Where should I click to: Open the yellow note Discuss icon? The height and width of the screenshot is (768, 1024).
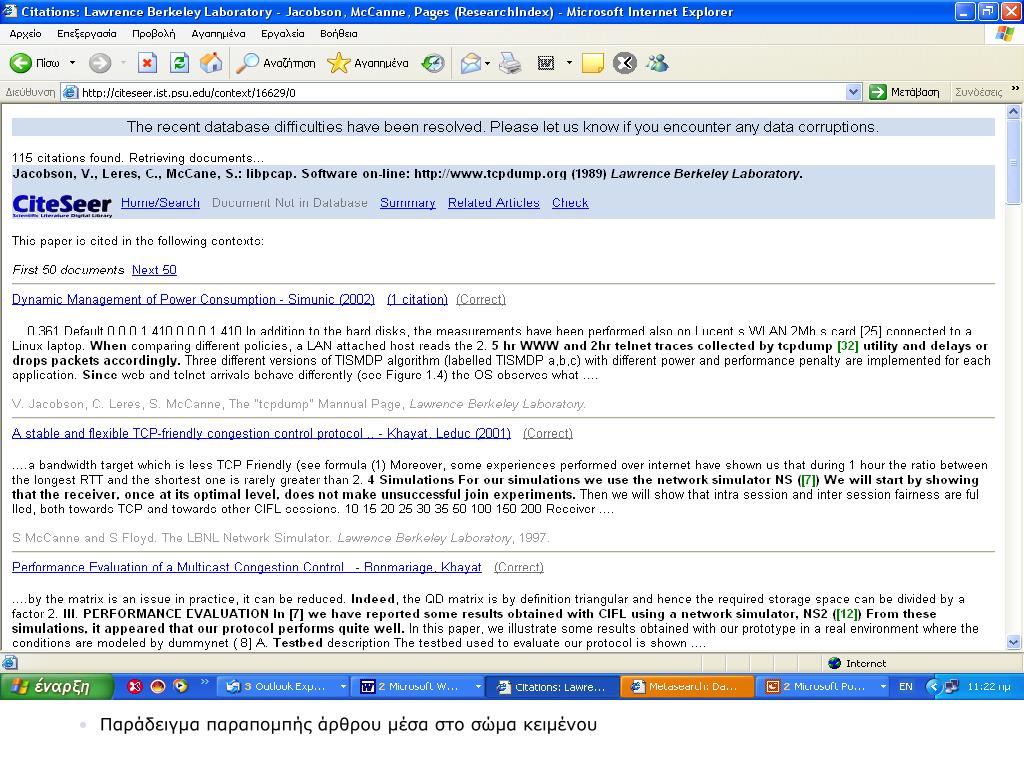tap(592, 63)
